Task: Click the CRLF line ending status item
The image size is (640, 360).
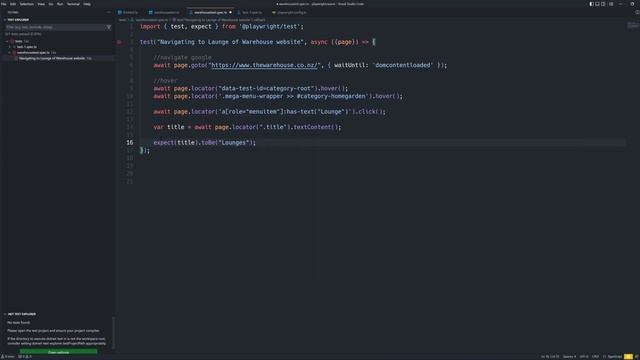Action: coord(596,357)
